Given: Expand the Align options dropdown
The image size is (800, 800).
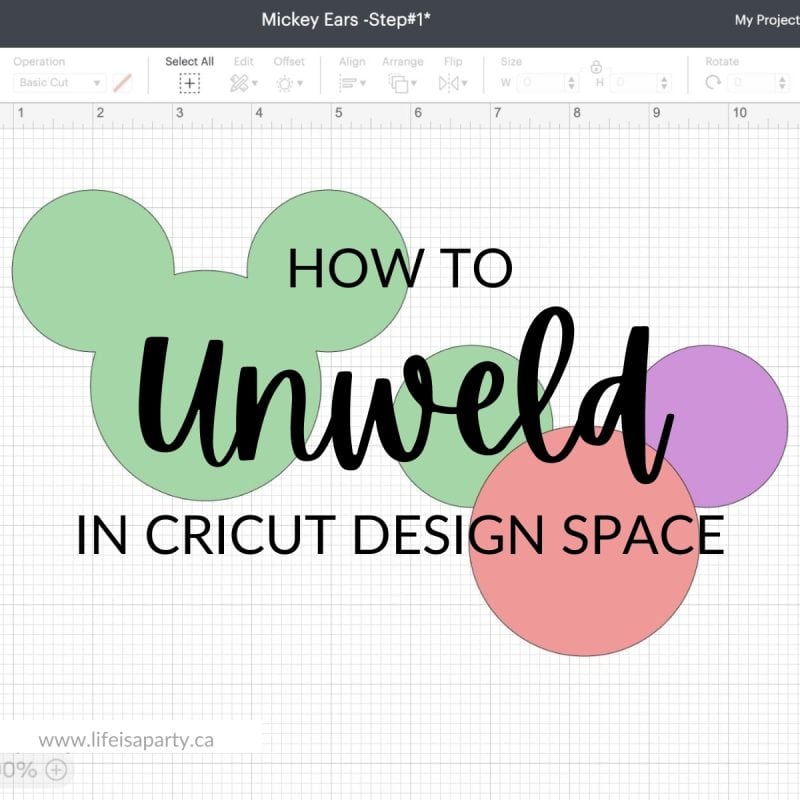Looking at the screenshot, I should [362, 82].
